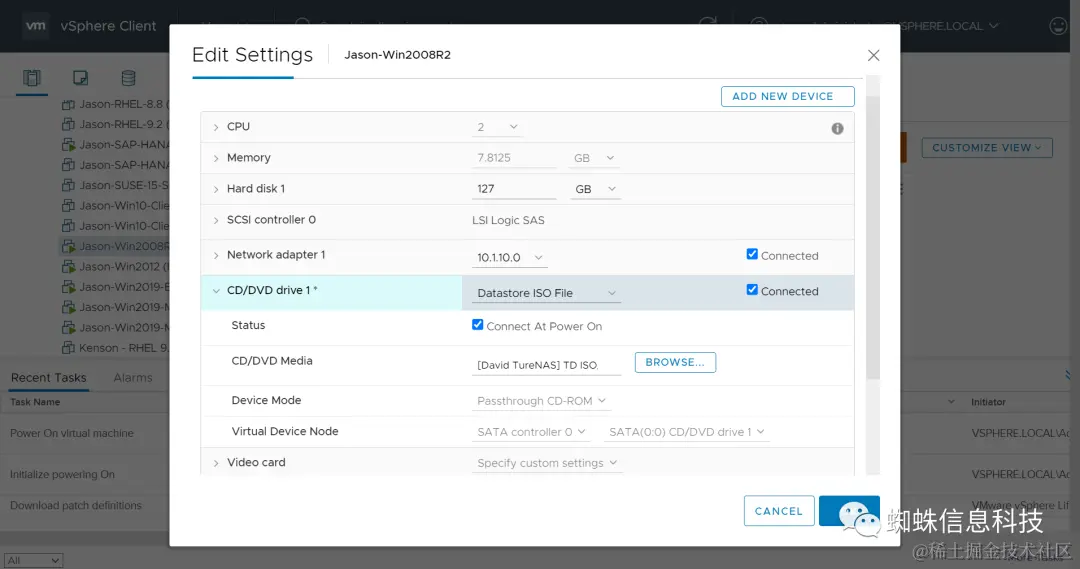Open network 10.1.10.0 dropdown
1080x569 pixels.
tap(510, 258)
